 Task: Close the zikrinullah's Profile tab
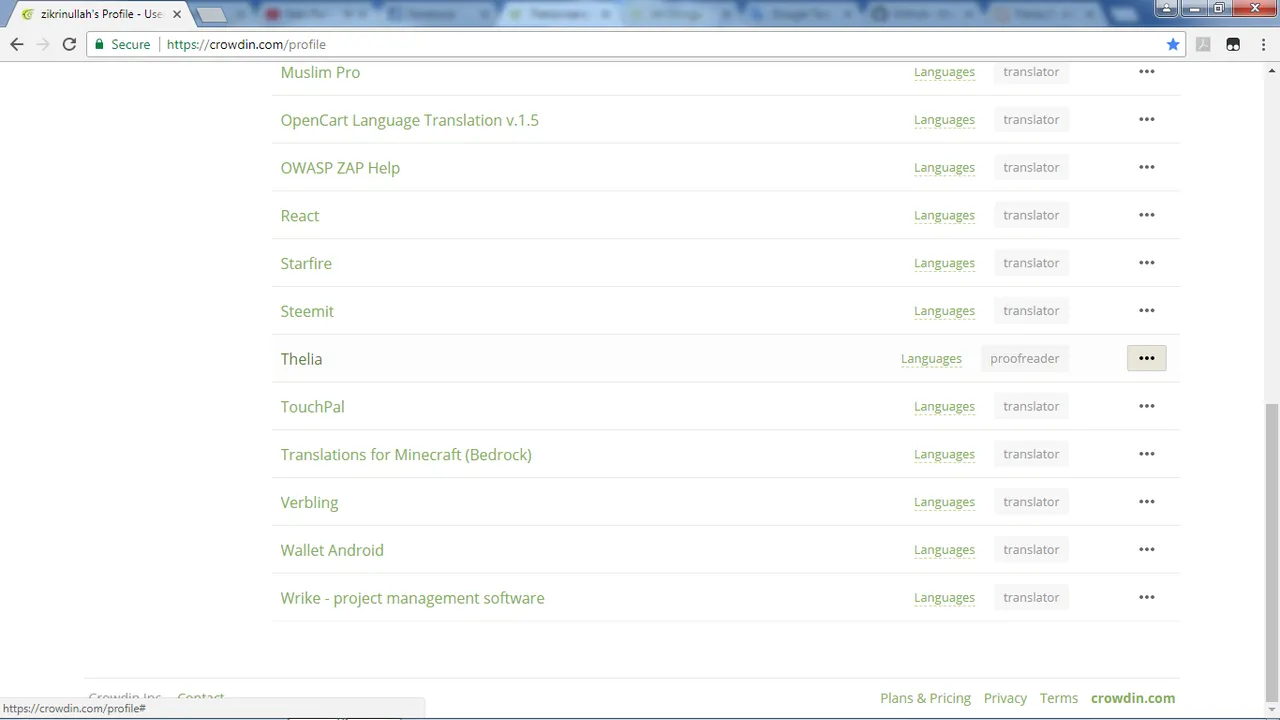(x=177, y=15)
